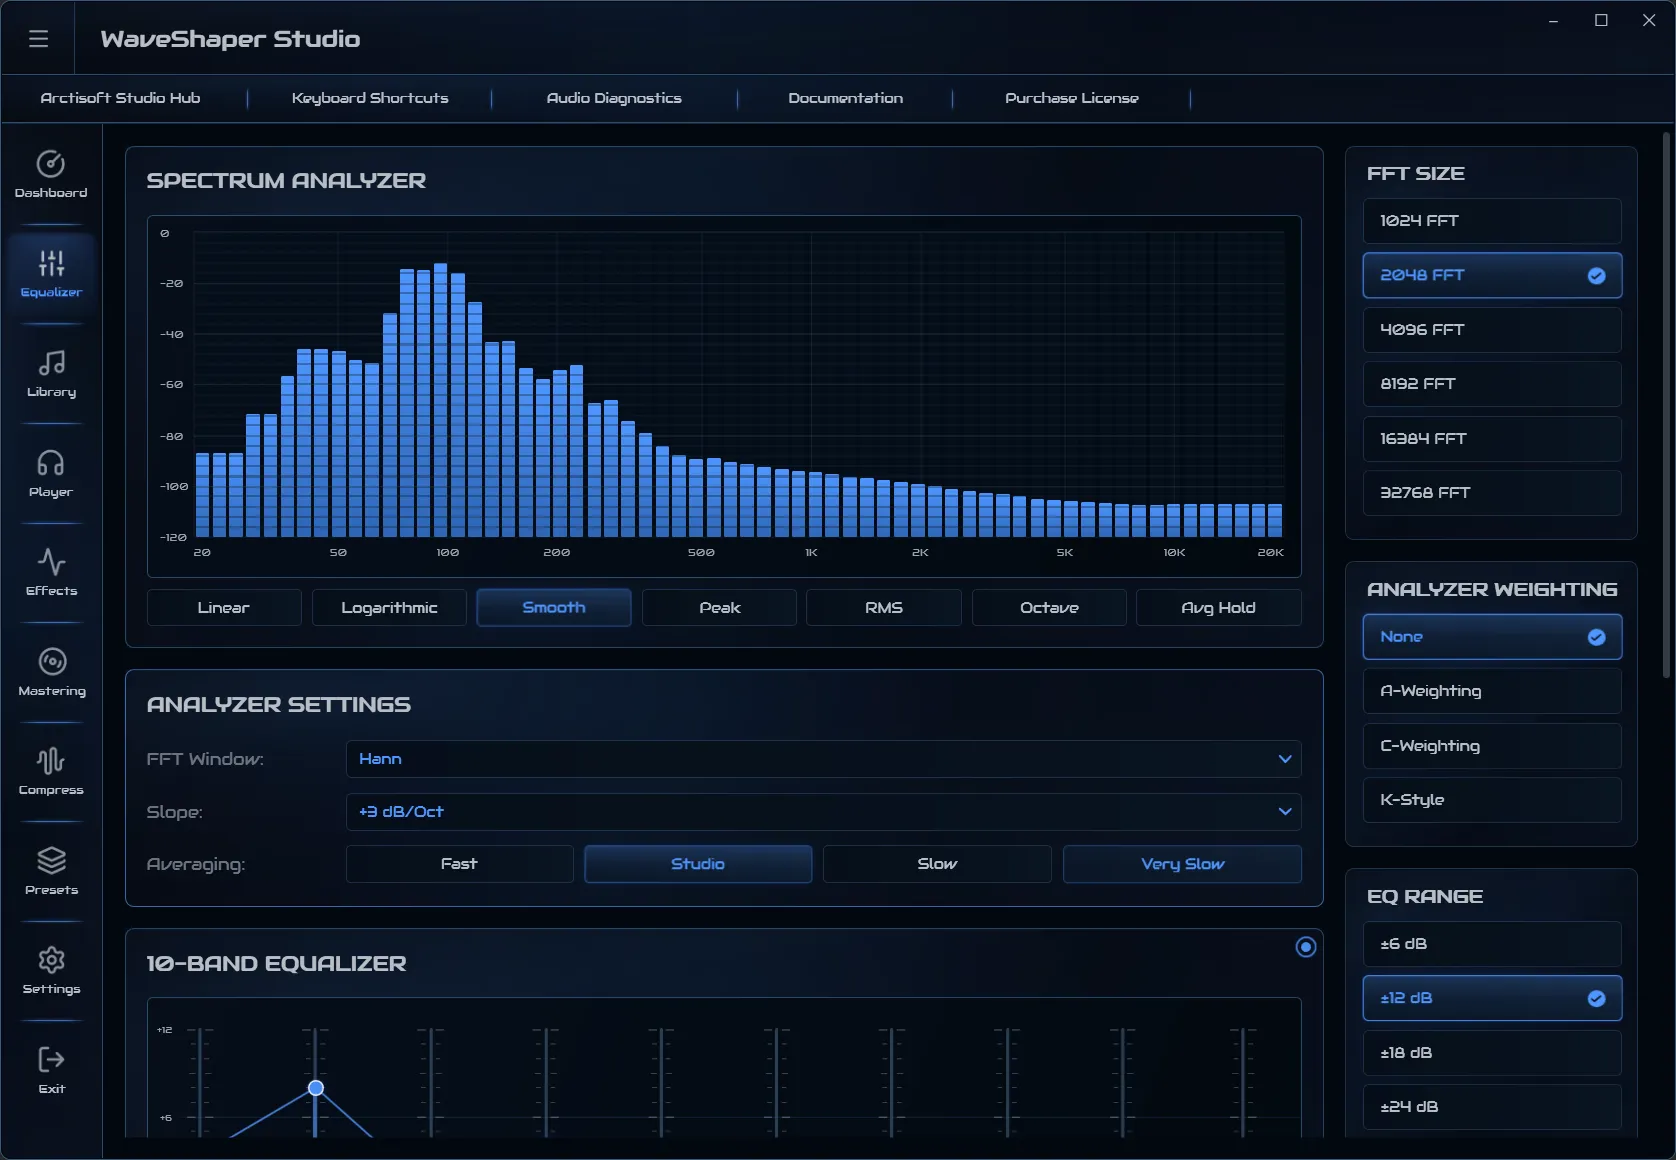1676x1160 pixels.
Task: Open the Presets section
Action: (x=51, y=872)
